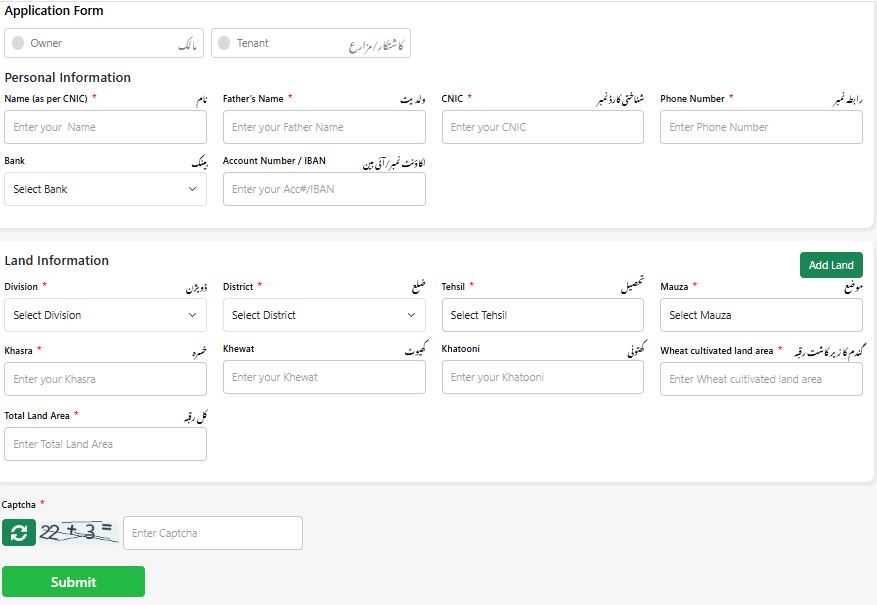Click the 'Tehsil' field label
This screenshot has width=877, height=605.
pos(453,286)
